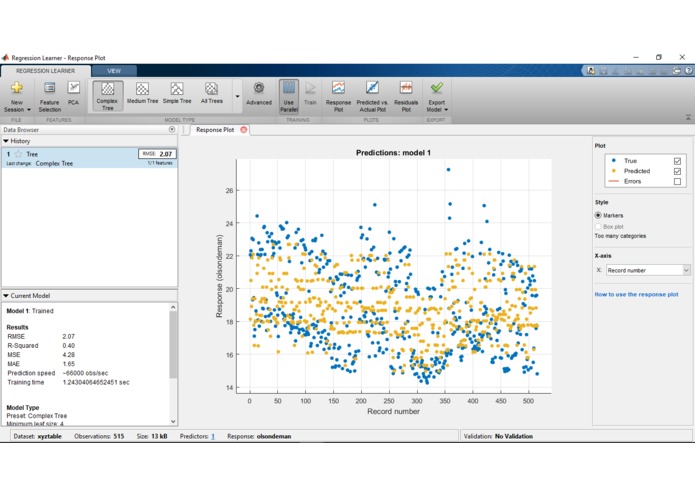Screen dimensions: 695x494
Task: Toggle the True points checkbox
Action: (677, 161)
